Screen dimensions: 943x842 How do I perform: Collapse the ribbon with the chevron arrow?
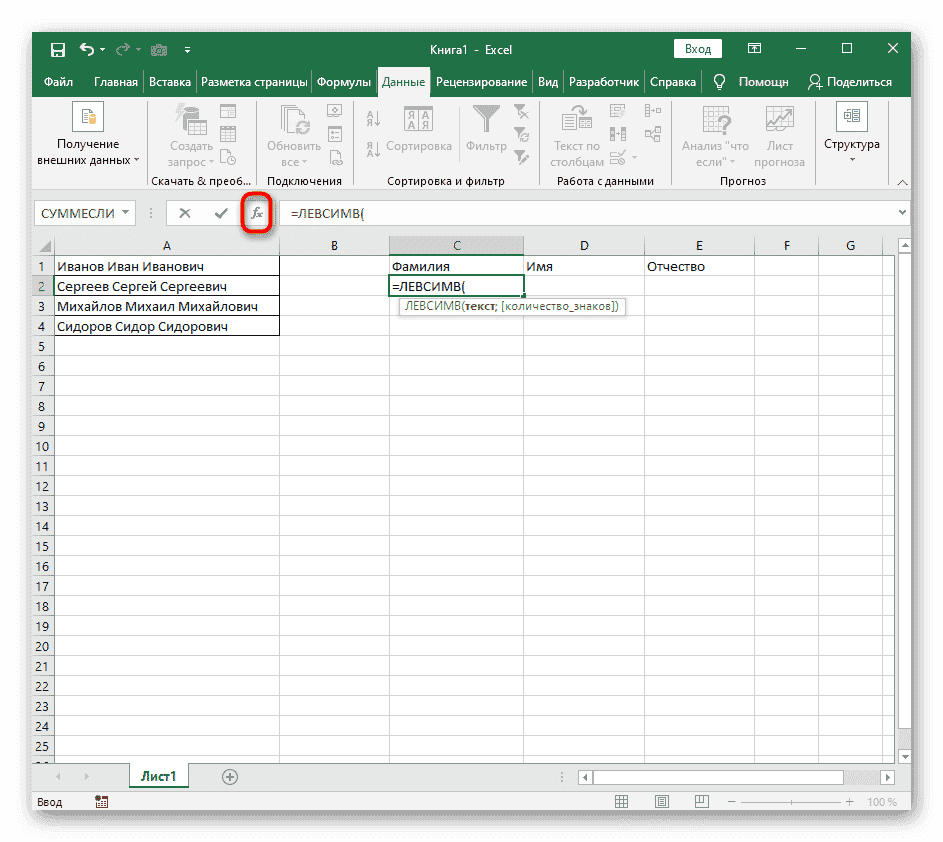click(x=901, y=182)
